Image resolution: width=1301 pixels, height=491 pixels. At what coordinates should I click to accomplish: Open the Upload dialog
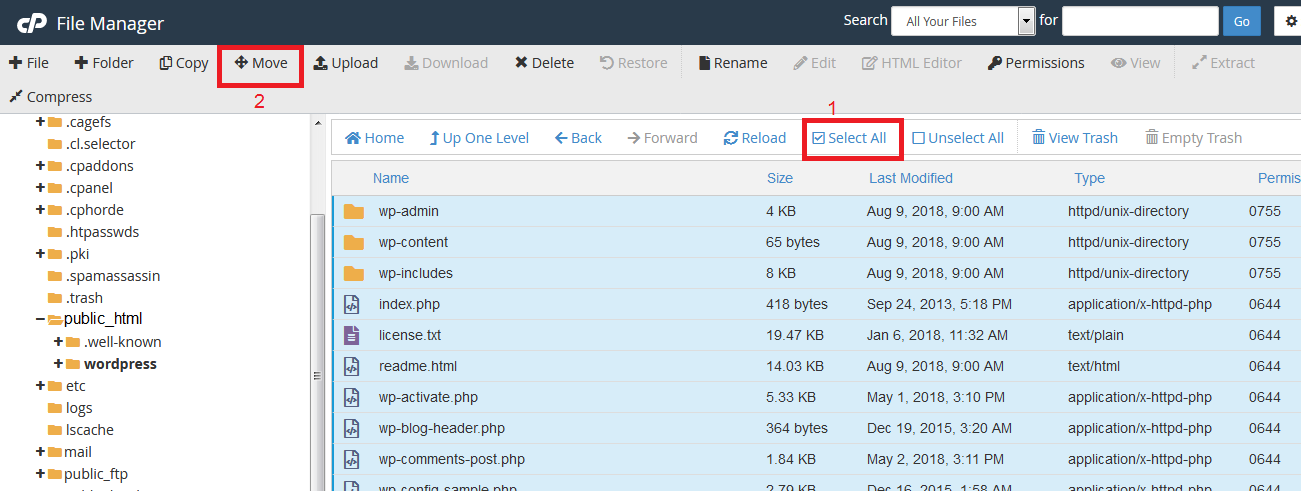tap(346, 63)
